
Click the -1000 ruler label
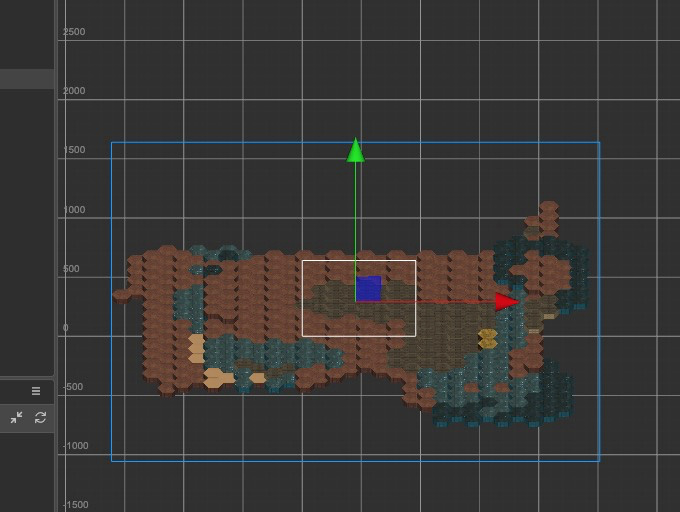pyautogui.click(x=75, y=445)
